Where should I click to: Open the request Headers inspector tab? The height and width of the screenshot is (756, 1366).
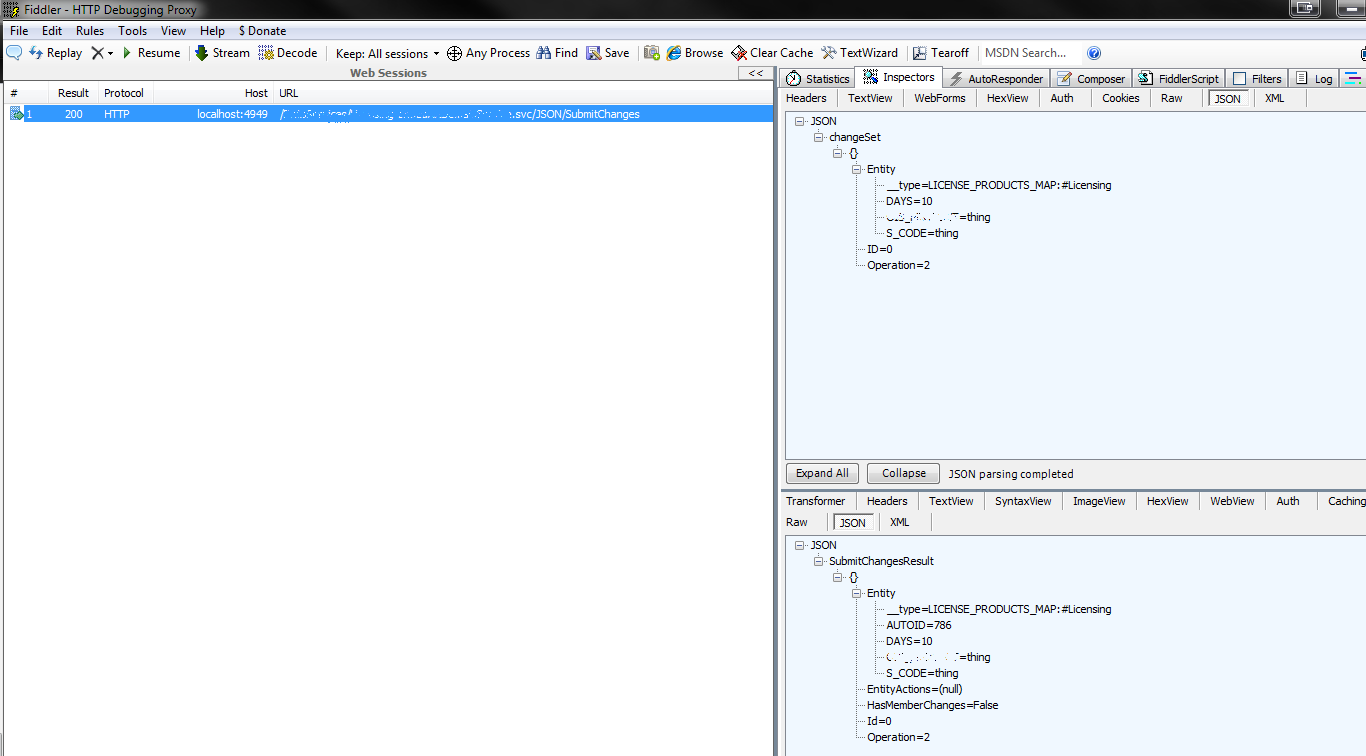point(807,98)
